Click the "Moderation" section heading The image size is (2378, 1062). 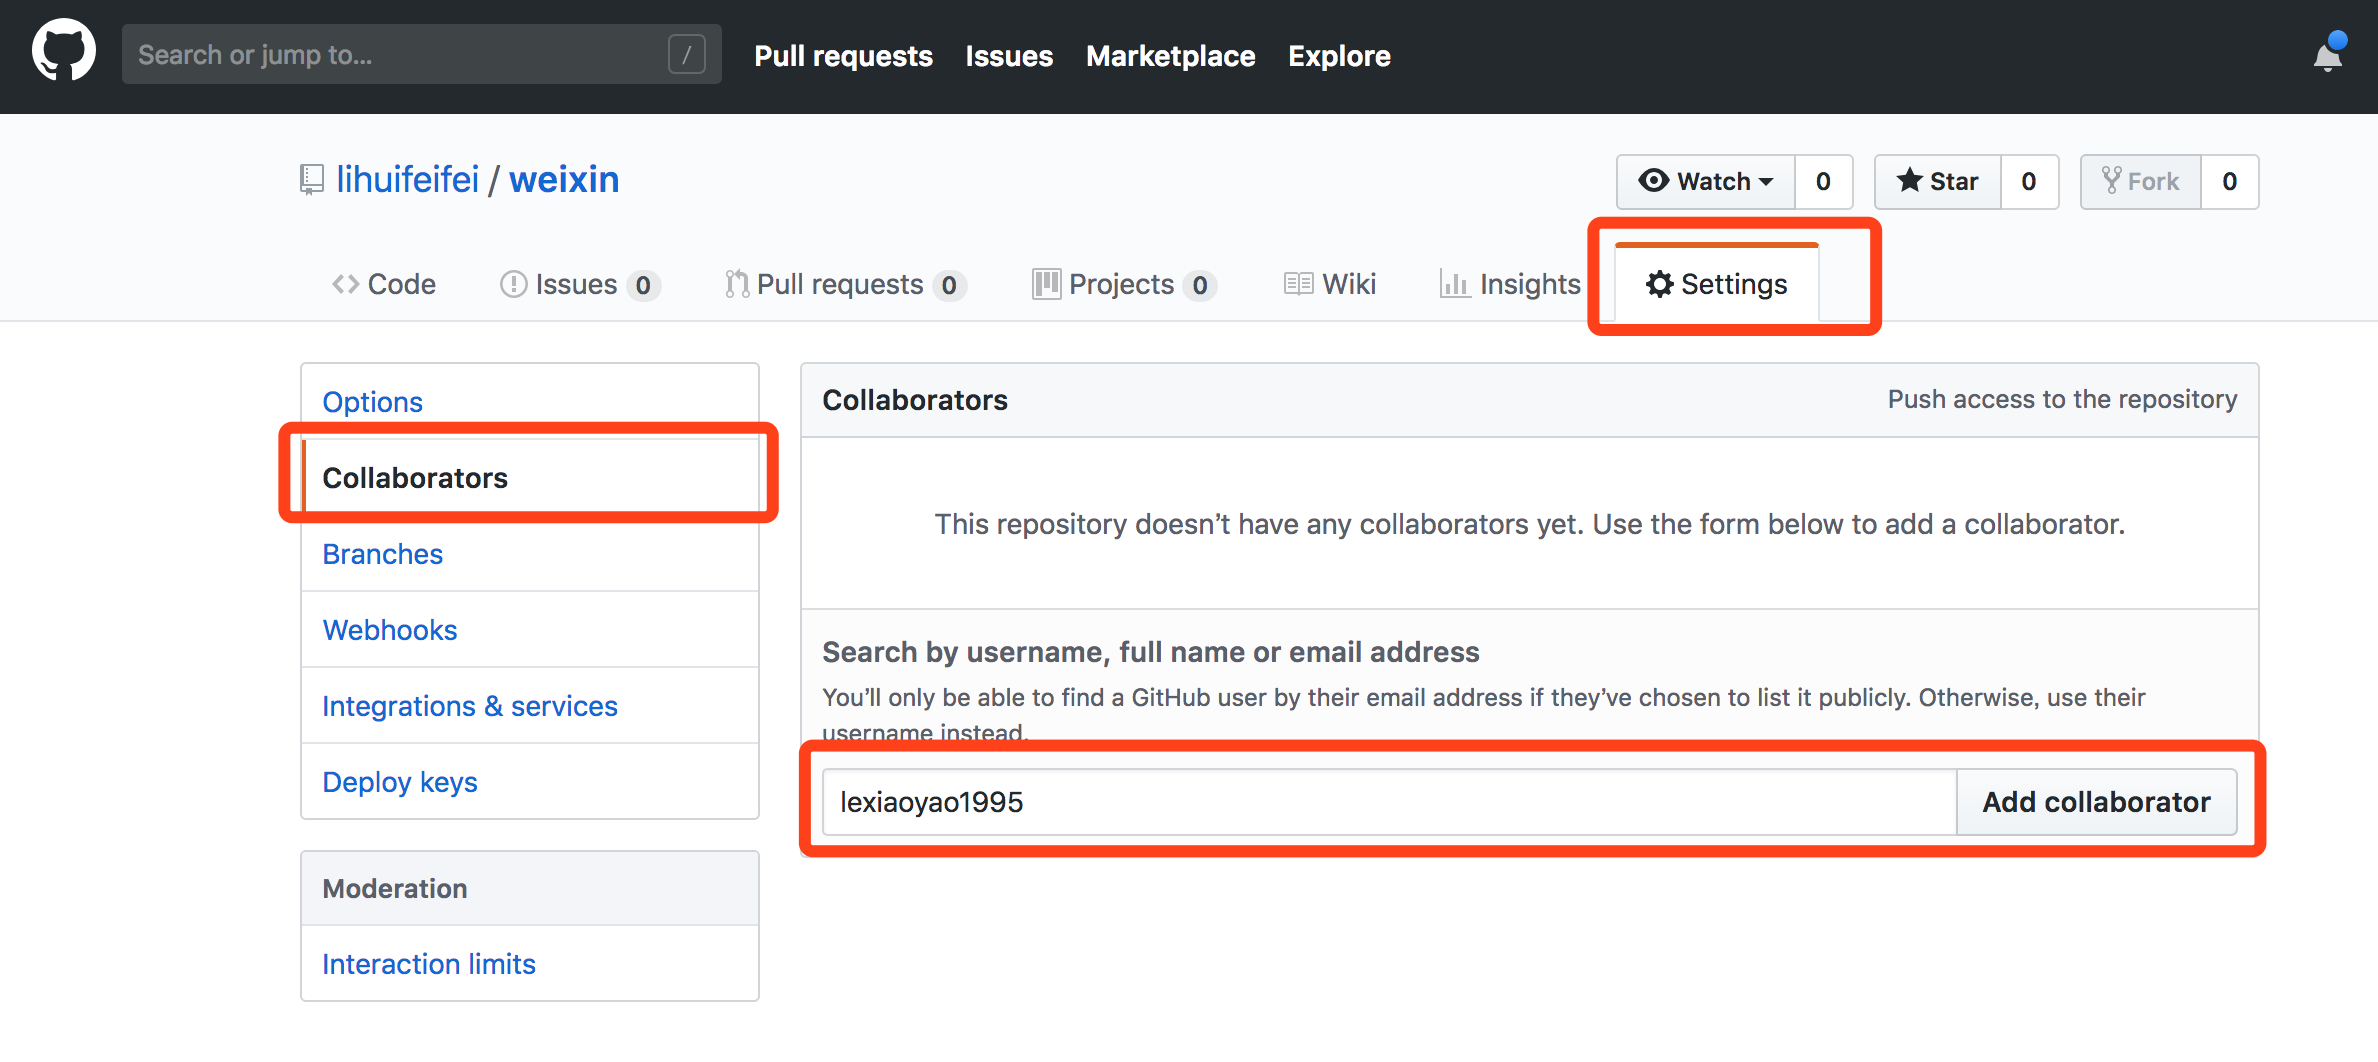point(394,888)
